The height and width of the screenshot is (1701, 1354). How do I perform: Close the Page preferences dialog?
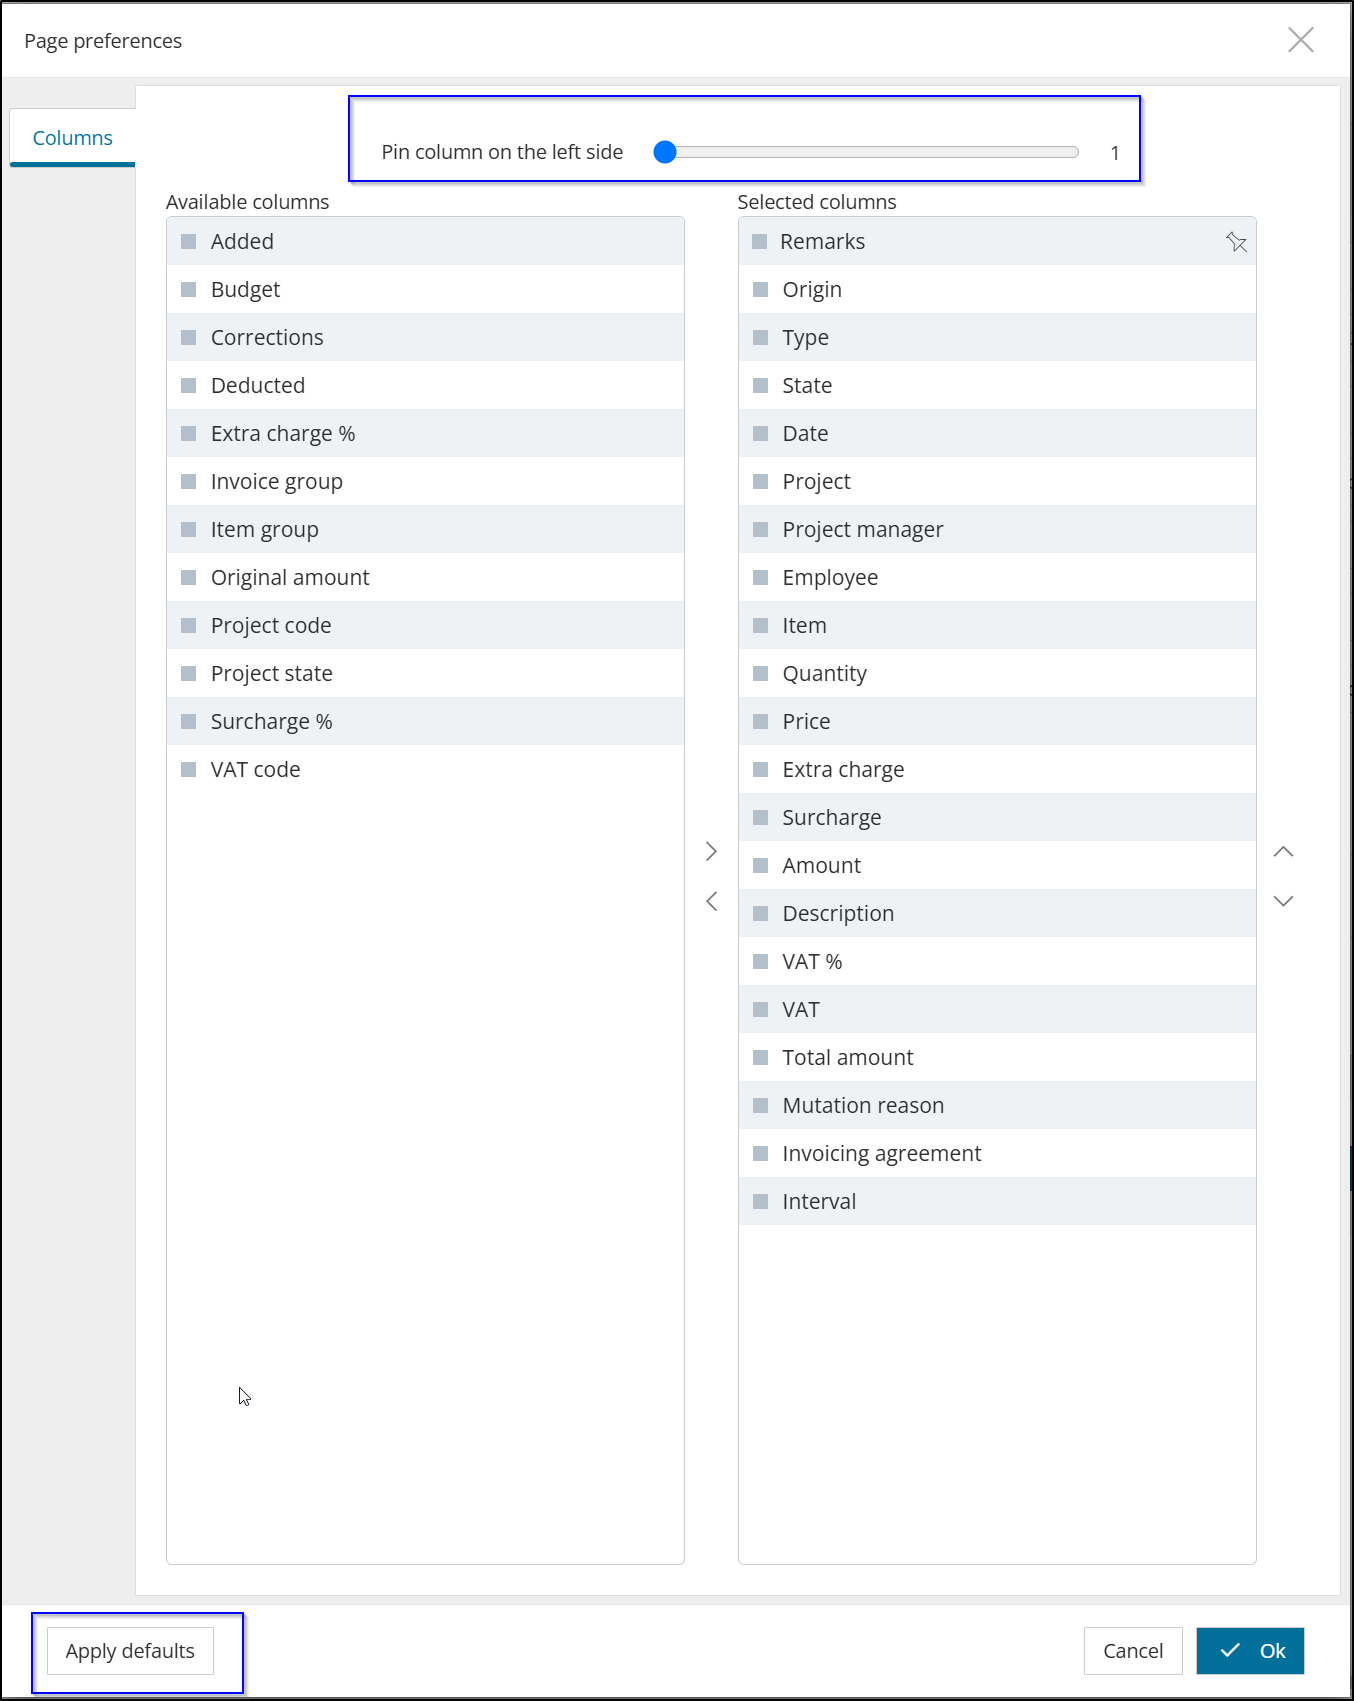coord(1301,40)
